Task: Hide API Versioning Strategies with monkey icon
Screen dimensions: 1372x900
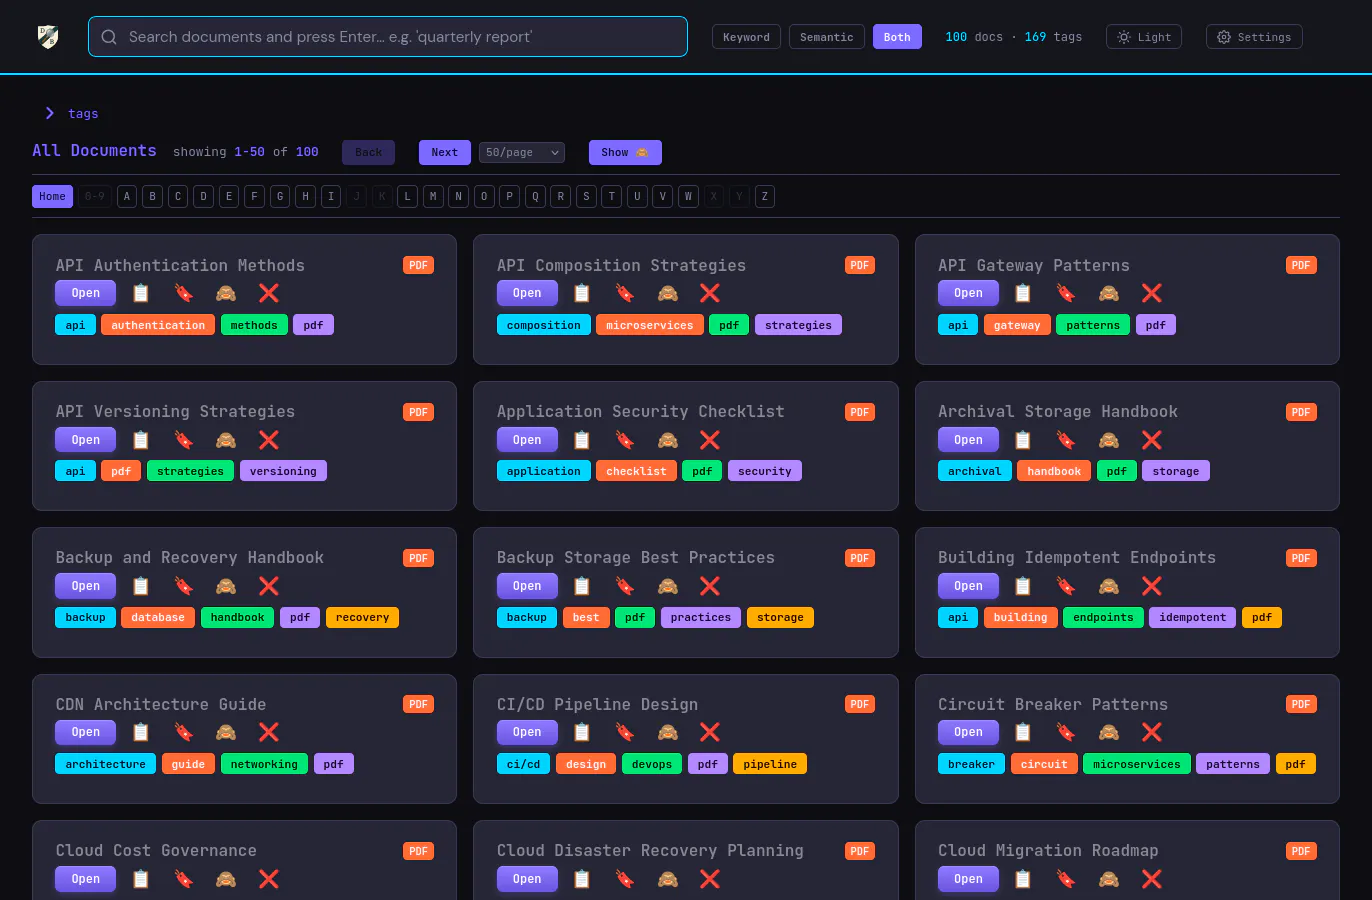Action: (226, 440)
